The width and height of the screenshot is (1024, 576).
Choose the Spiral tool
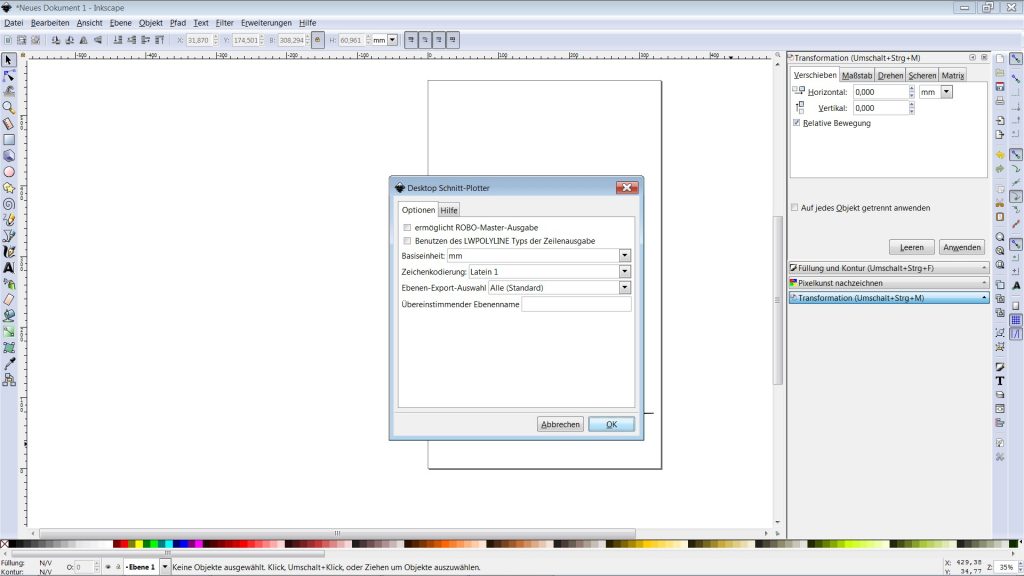[9, 203]
